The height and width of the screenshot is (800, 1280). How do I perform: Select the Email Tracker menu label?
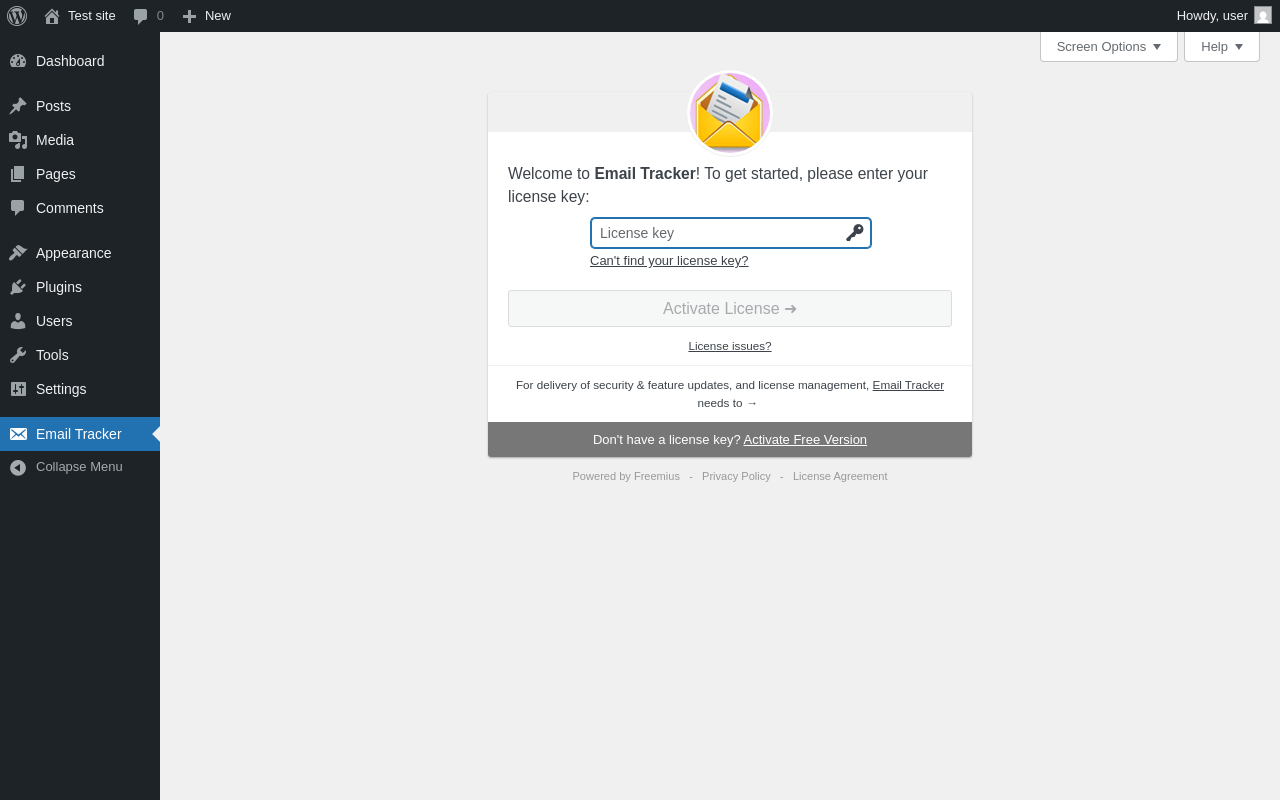point(79,434)
